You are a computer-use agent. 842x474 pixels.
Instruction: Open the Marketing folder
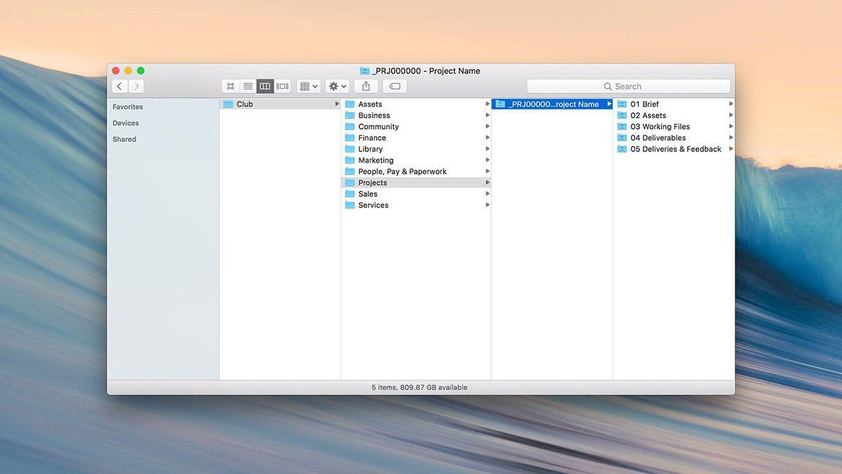[x=416, y=161]
